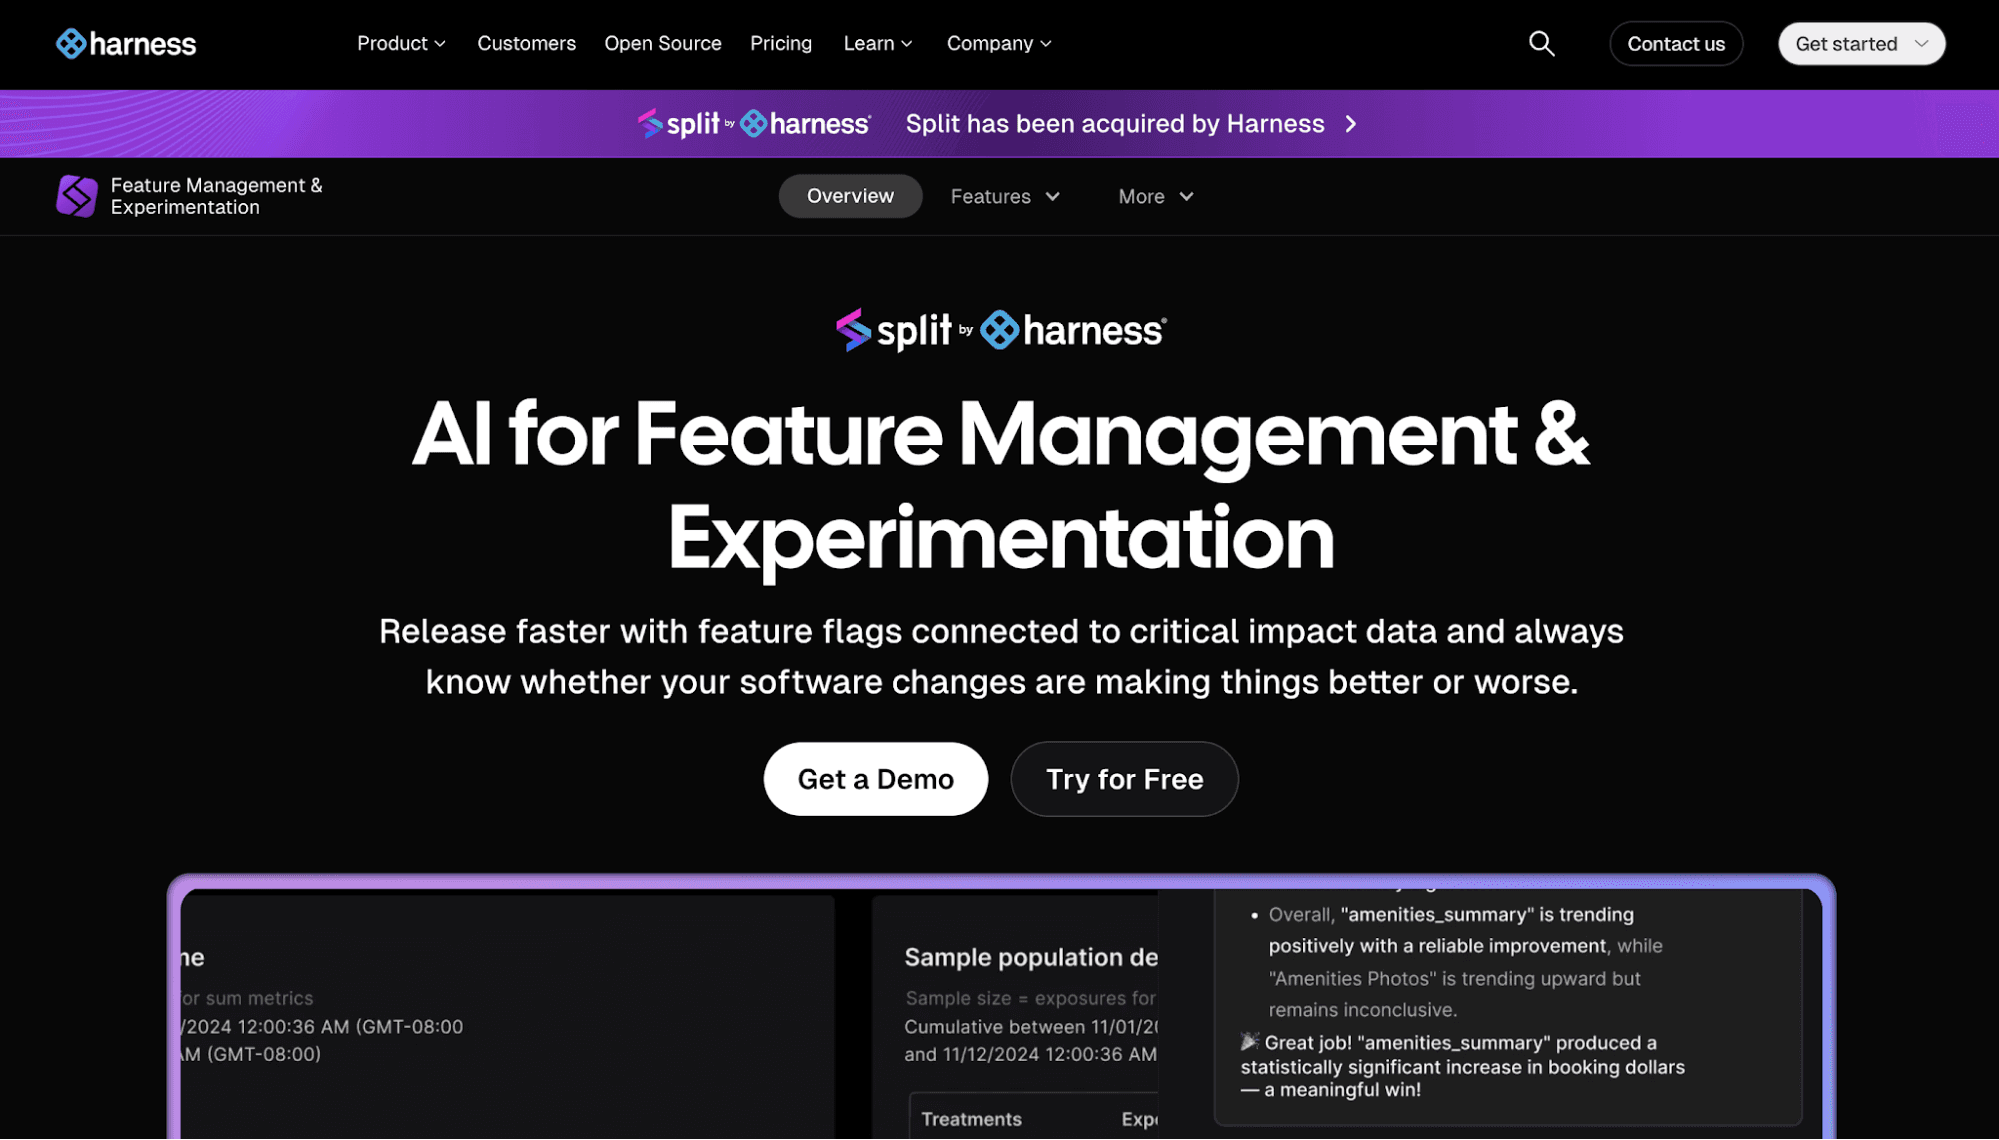
Task: Expand the Product menu
Action: click(x=401, y=44)
